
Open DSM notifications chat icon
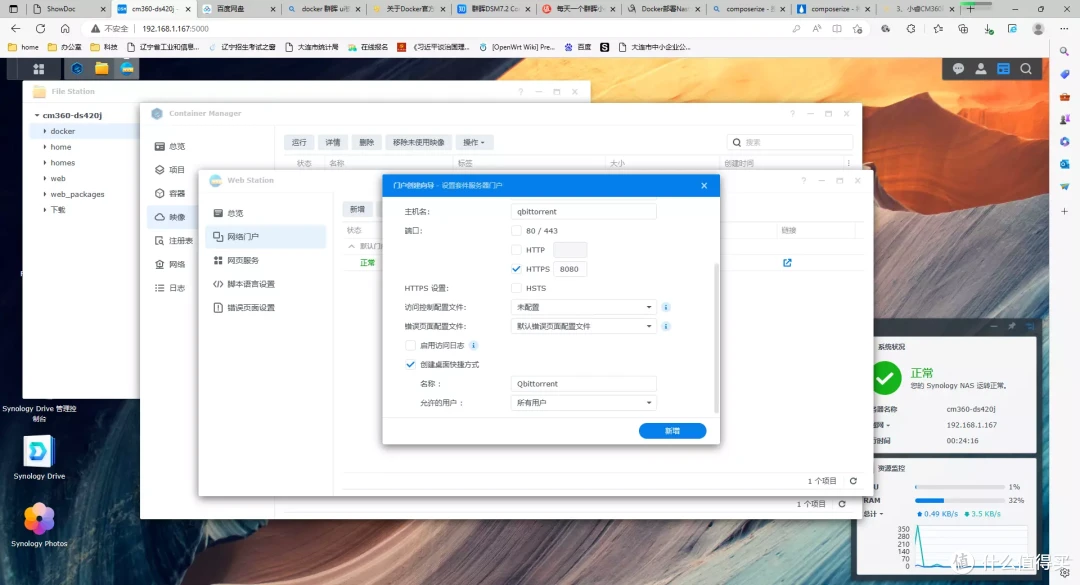[x=958, y=69]
